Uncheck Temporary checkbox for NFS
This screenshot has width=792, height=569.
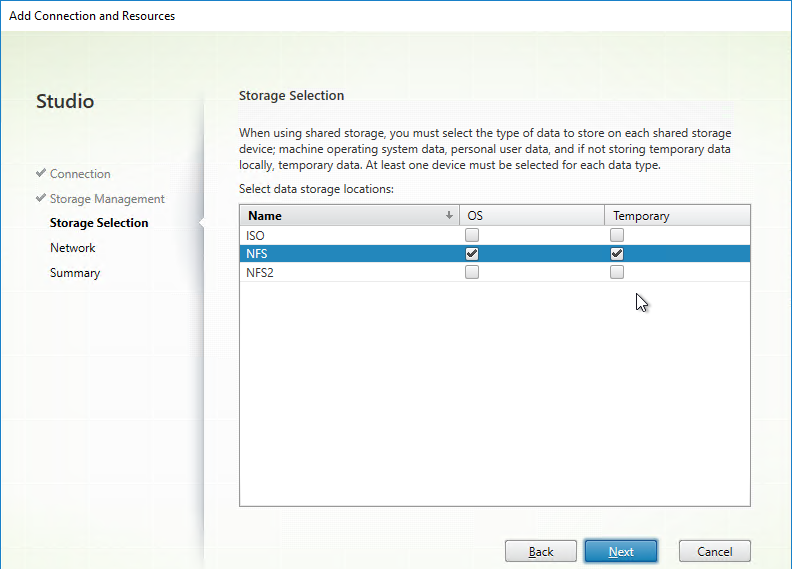617,253
